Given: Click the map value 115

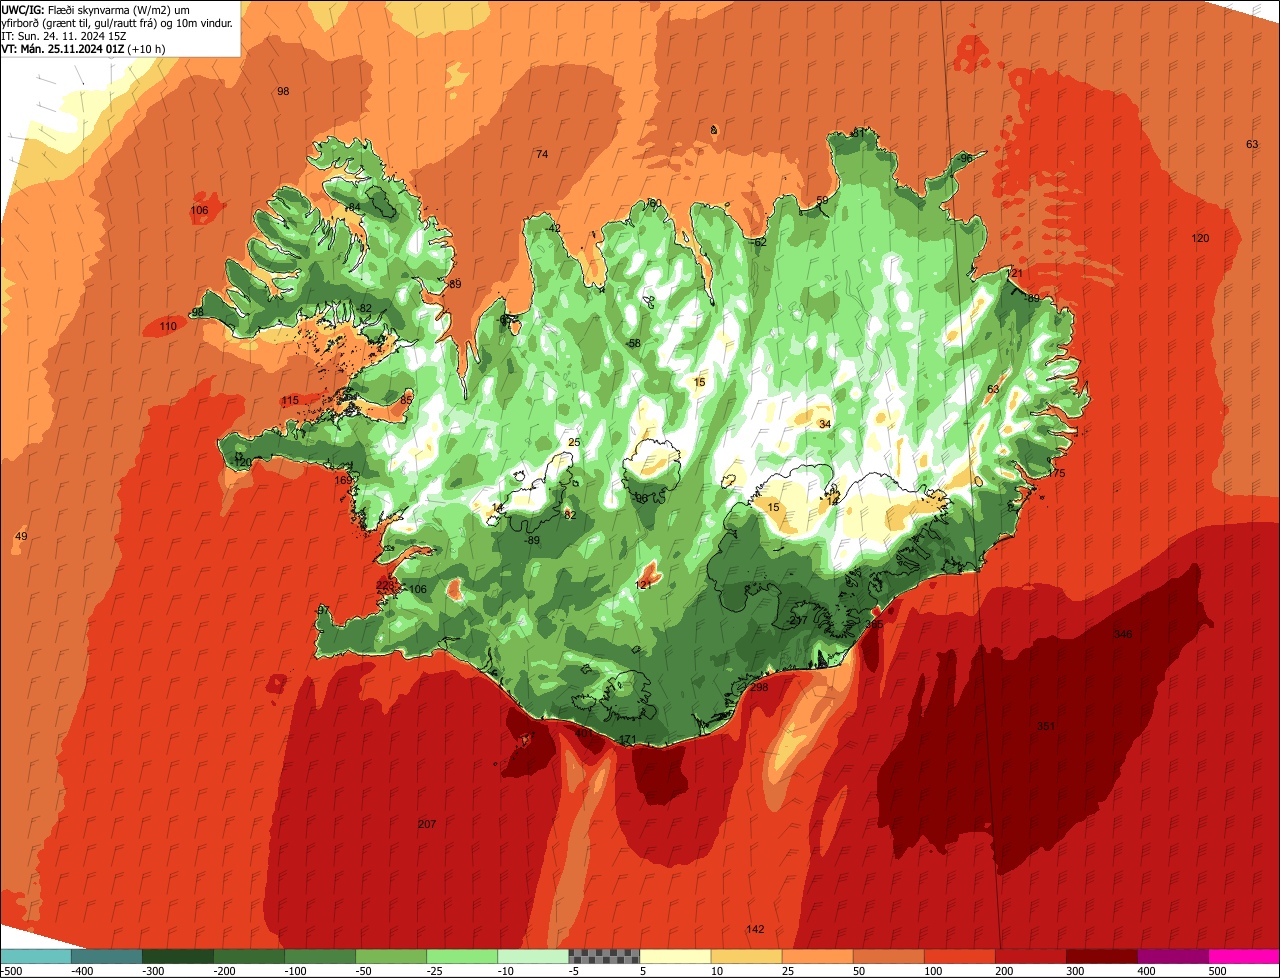Looking at the screenshot, I should coord(290,400).
